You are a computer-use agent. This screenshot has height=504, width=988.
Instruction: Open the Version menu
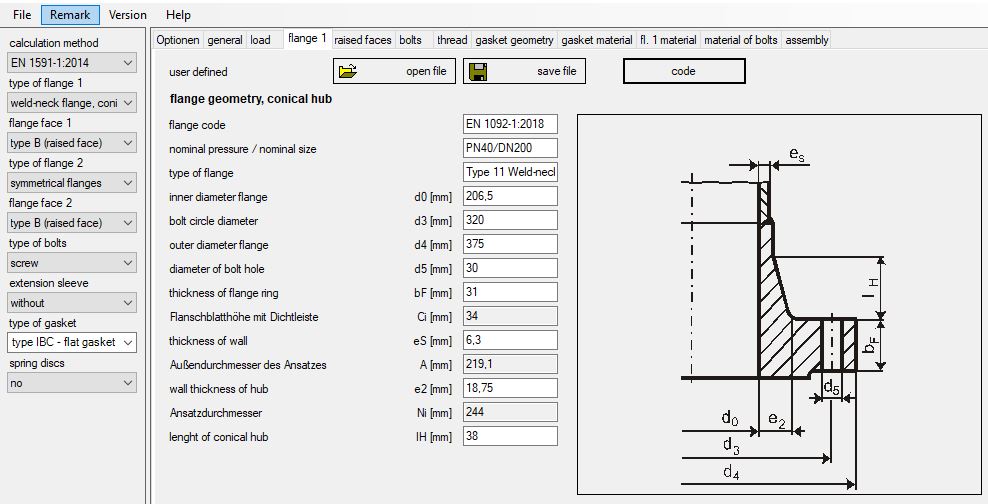pyautogui.click(x=128, y=14)
